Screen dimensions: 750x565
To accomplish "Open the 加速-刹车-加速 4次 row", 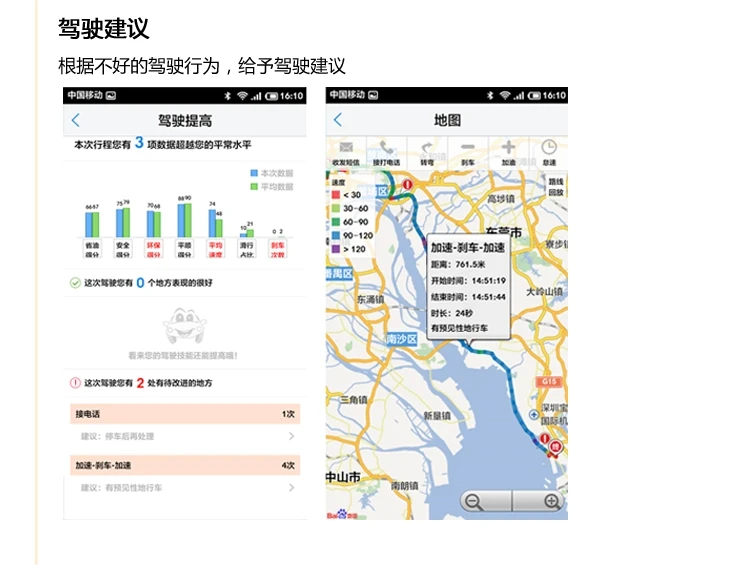I will pyautogui.click(x=185, y=465).
